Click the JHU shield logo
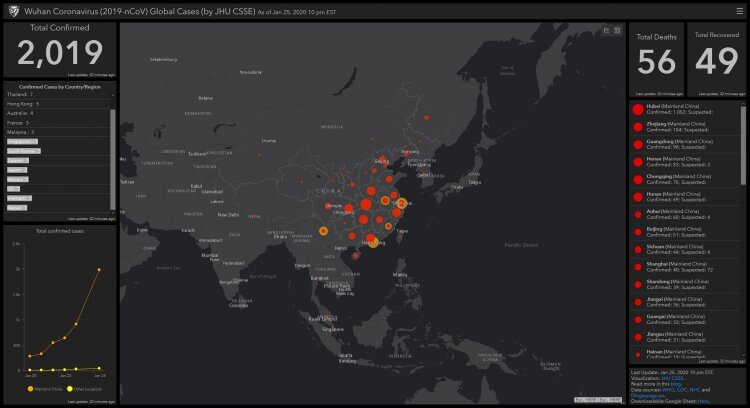Image resolution: width=750 pixels, height=408 pixels. (13, 11)
